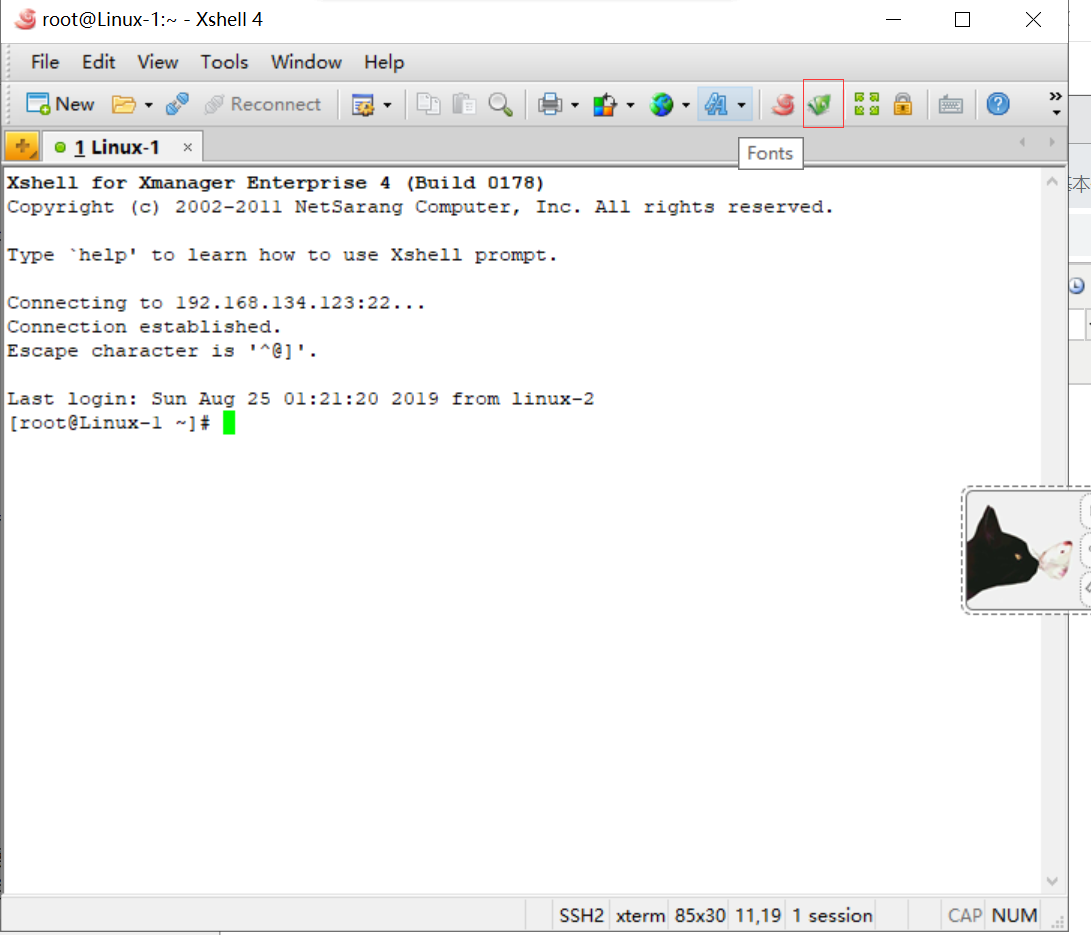Open the Edit menu
The width and height of the screenshot is (1091, 935).
99,62
